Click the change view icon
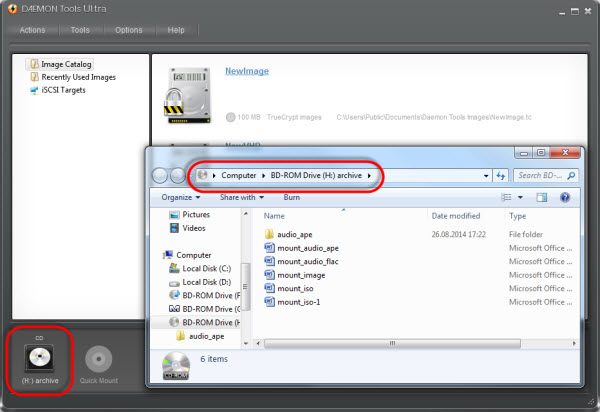The height and width of the screenshot is (412, 600). [x=506, y=197]
